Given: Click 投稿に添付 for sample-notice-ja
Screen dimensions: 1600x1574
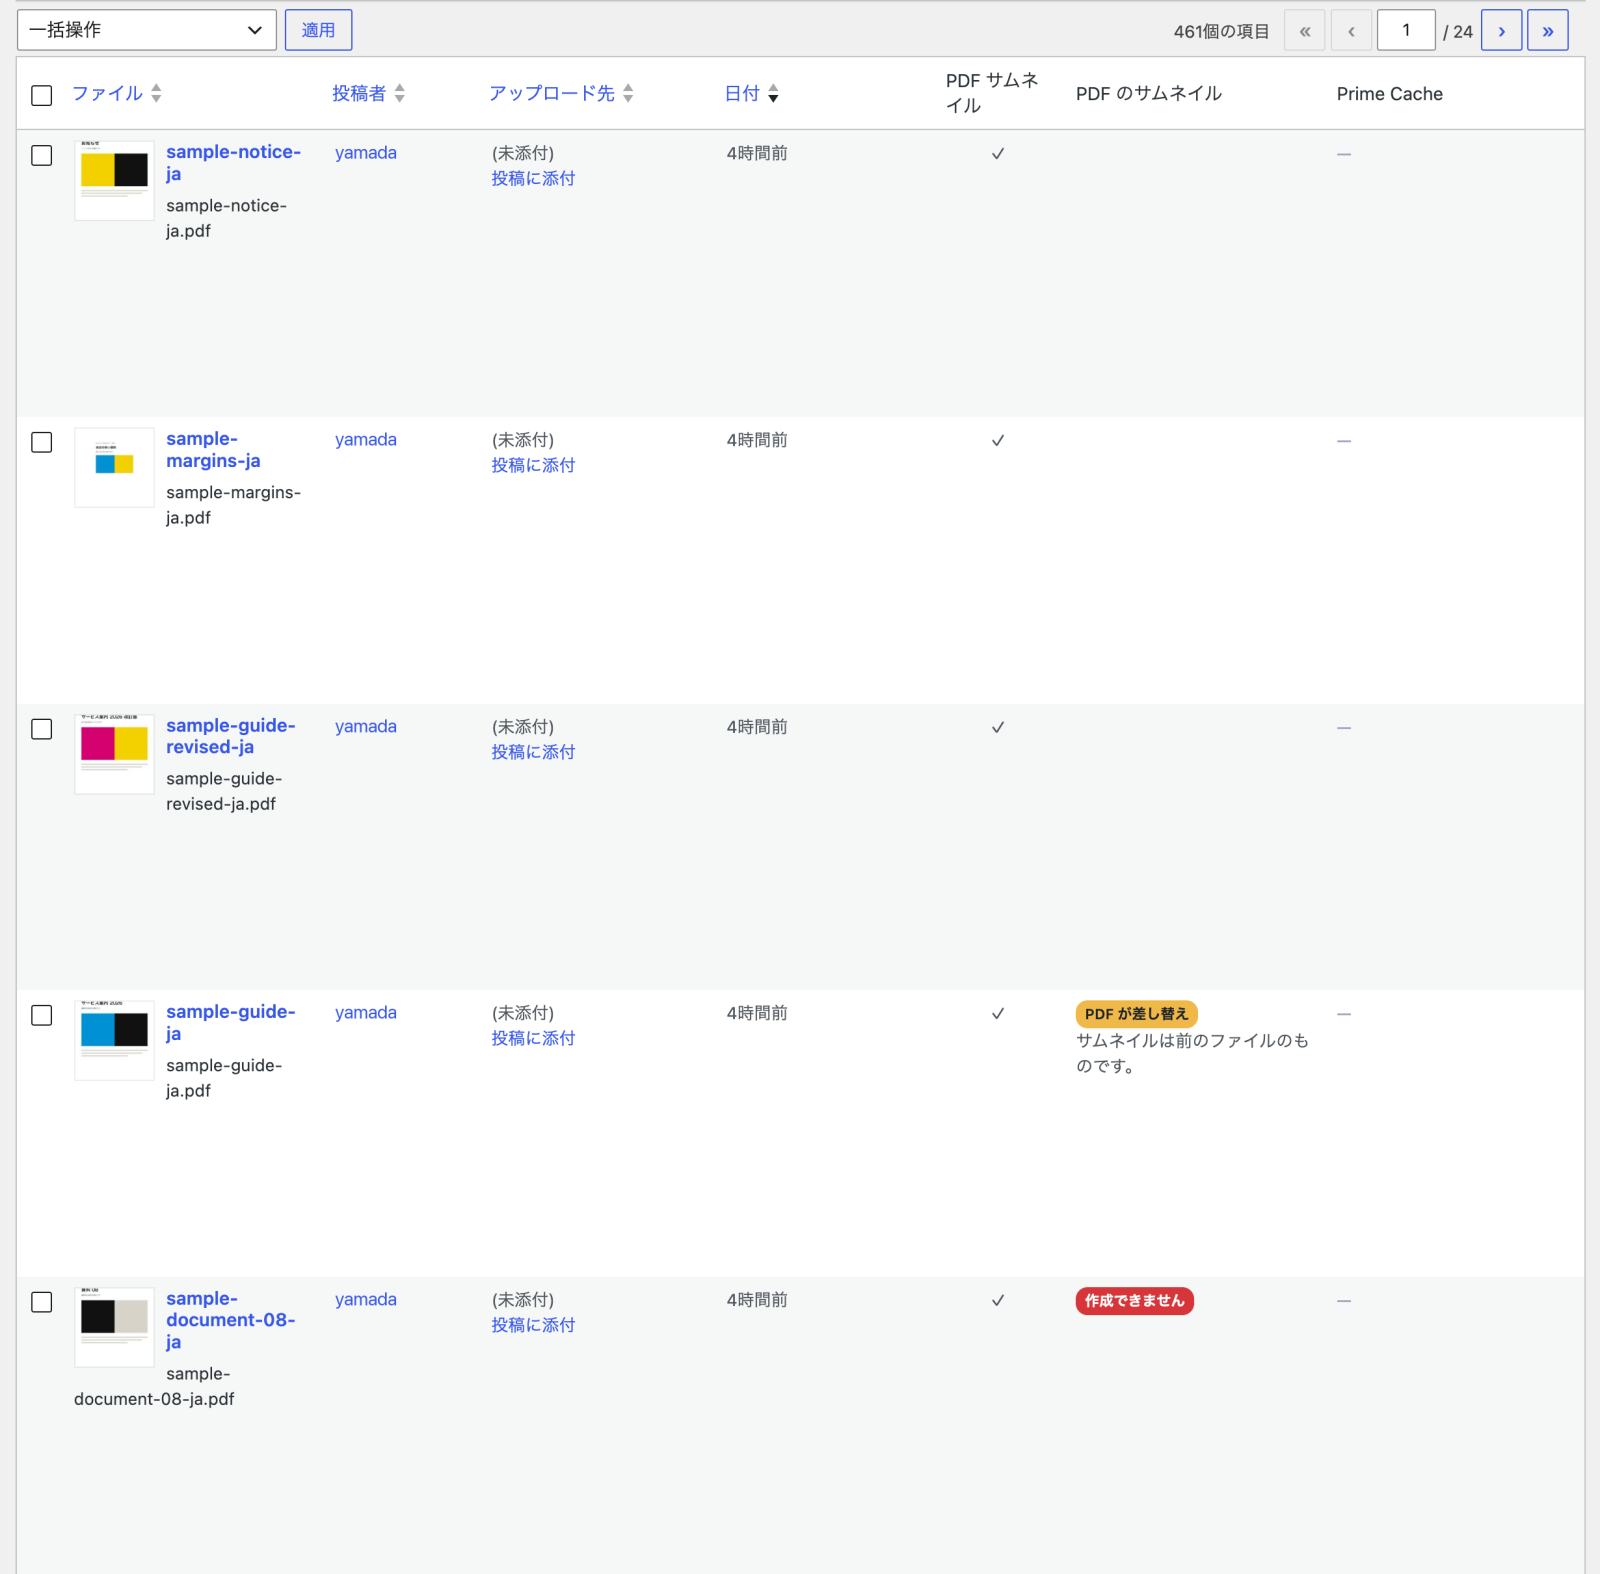Looking at the screenshot, I should 533,178.
